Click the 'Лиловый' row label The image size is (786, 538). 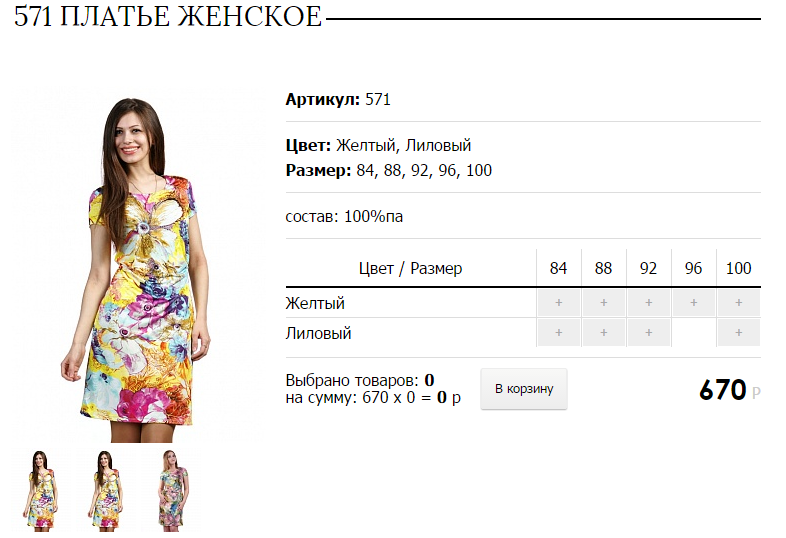[318, 333]
